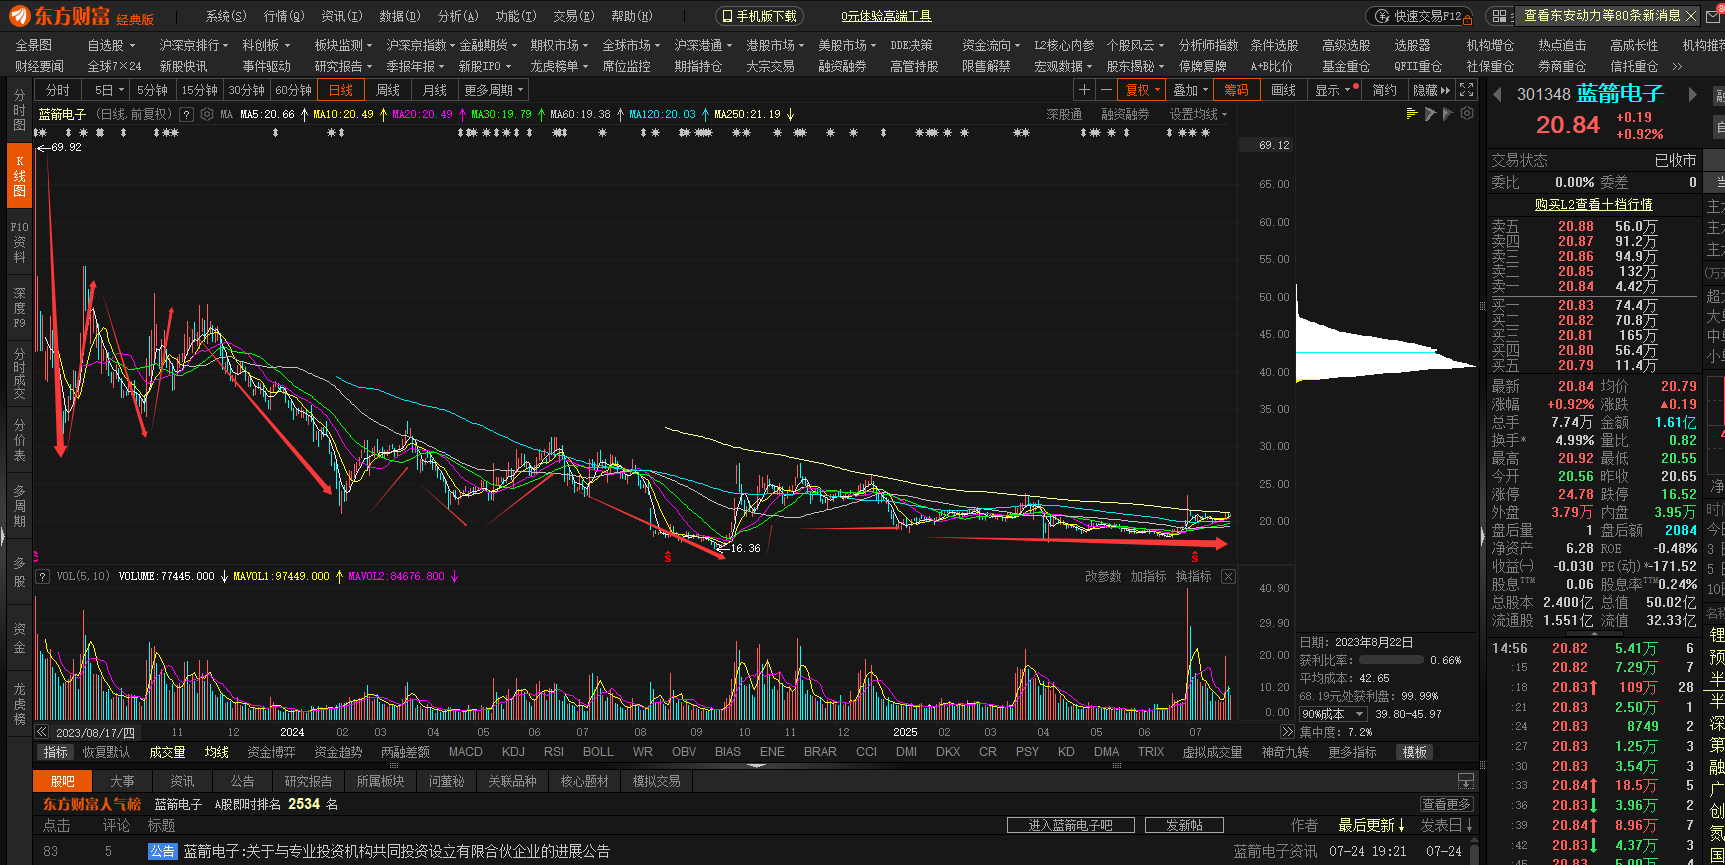Click the timeline scroll-right double arrow
Image resolution: width=1725 pixels, height=865 pixels.
(x=1287, y=732)
